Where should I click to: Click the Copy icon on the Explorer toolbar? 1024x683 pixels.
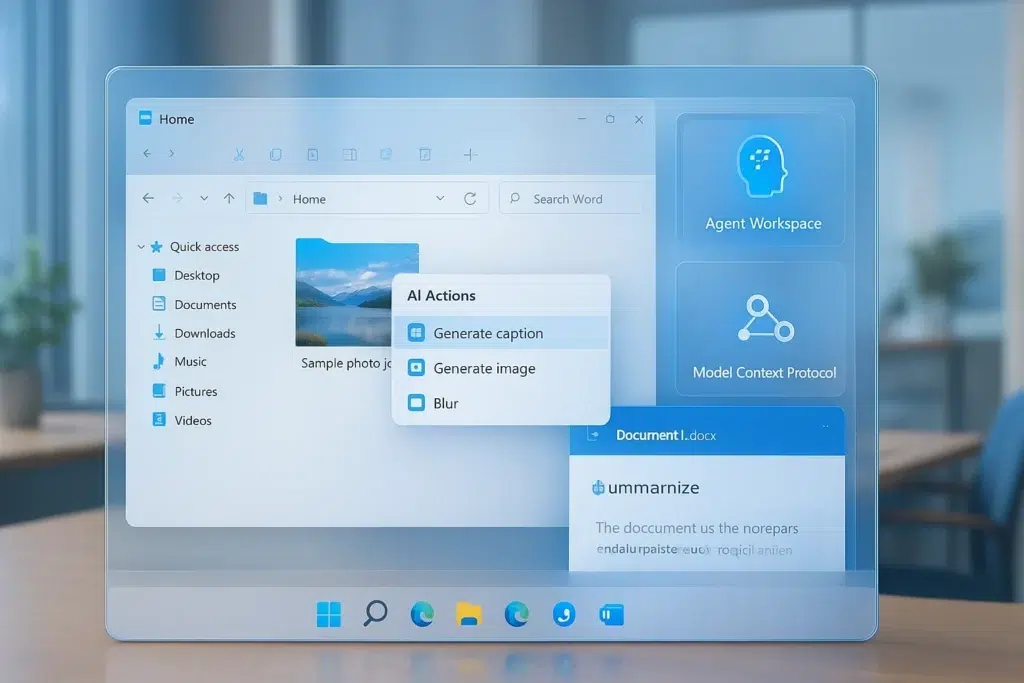point(276,154)
